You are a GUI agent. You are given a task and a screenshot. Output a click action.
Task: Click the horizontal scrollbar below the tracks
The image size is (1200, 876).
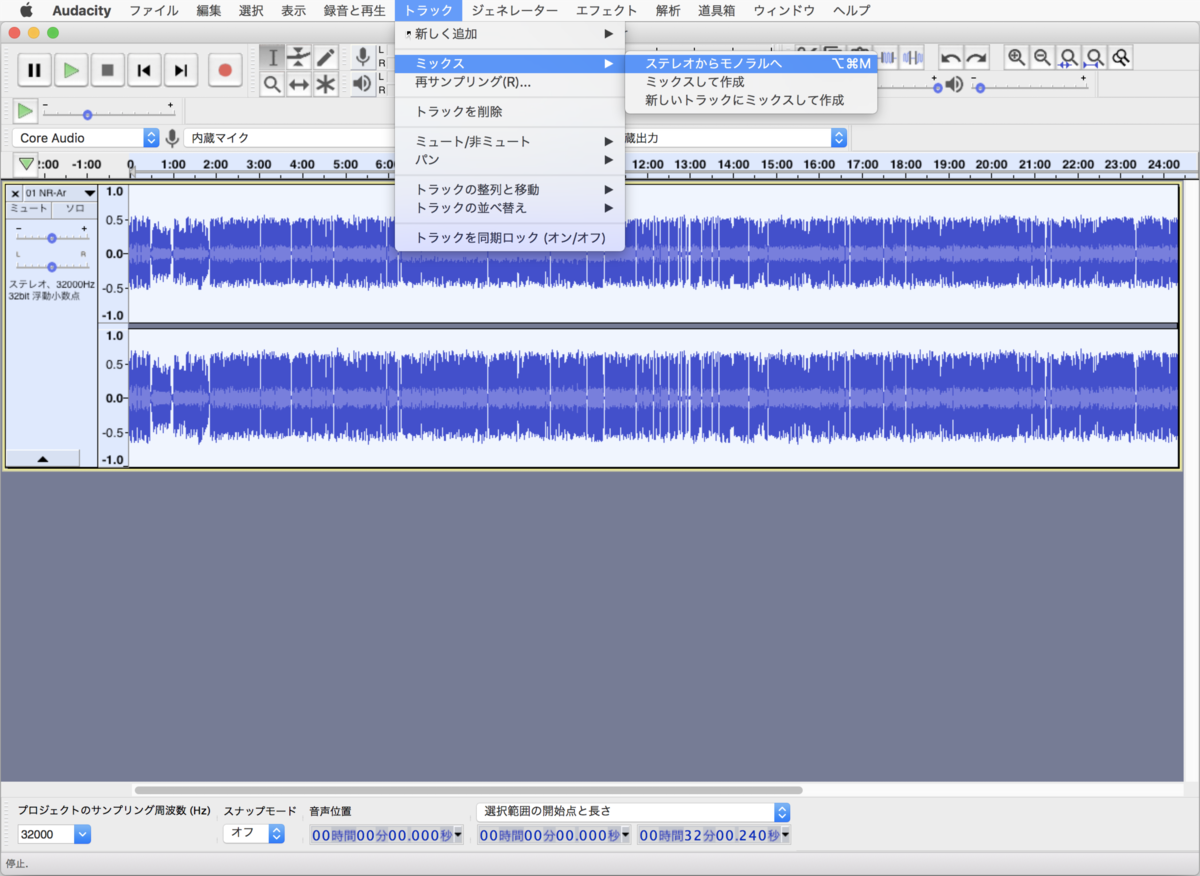point(467,790)
